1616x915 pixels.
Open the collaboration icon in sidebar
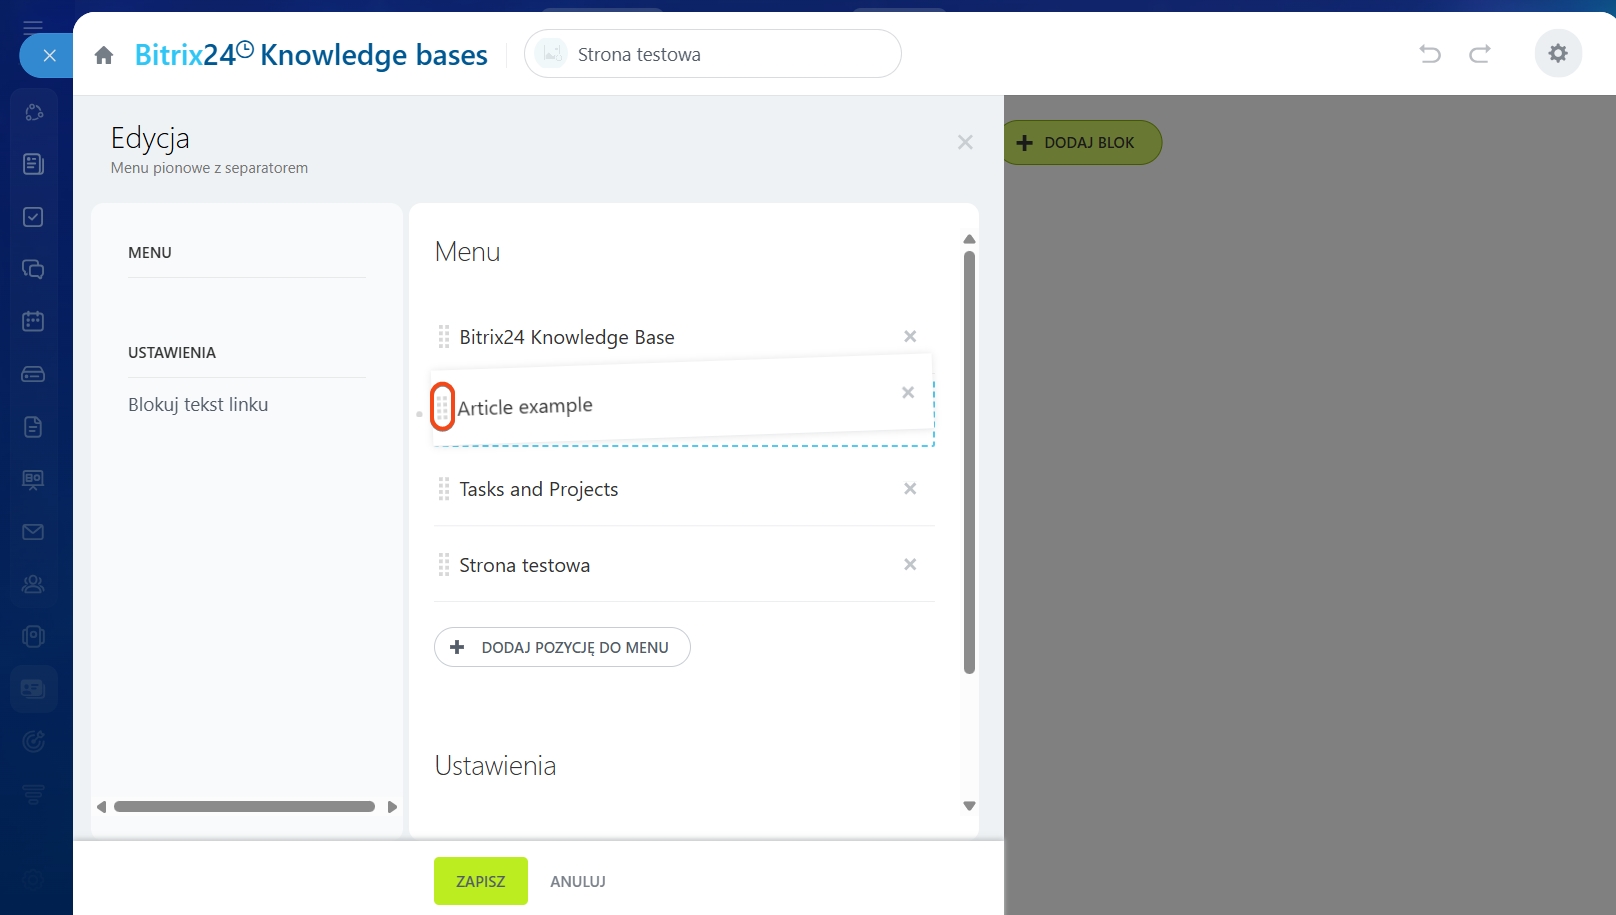tap(33, 112)
